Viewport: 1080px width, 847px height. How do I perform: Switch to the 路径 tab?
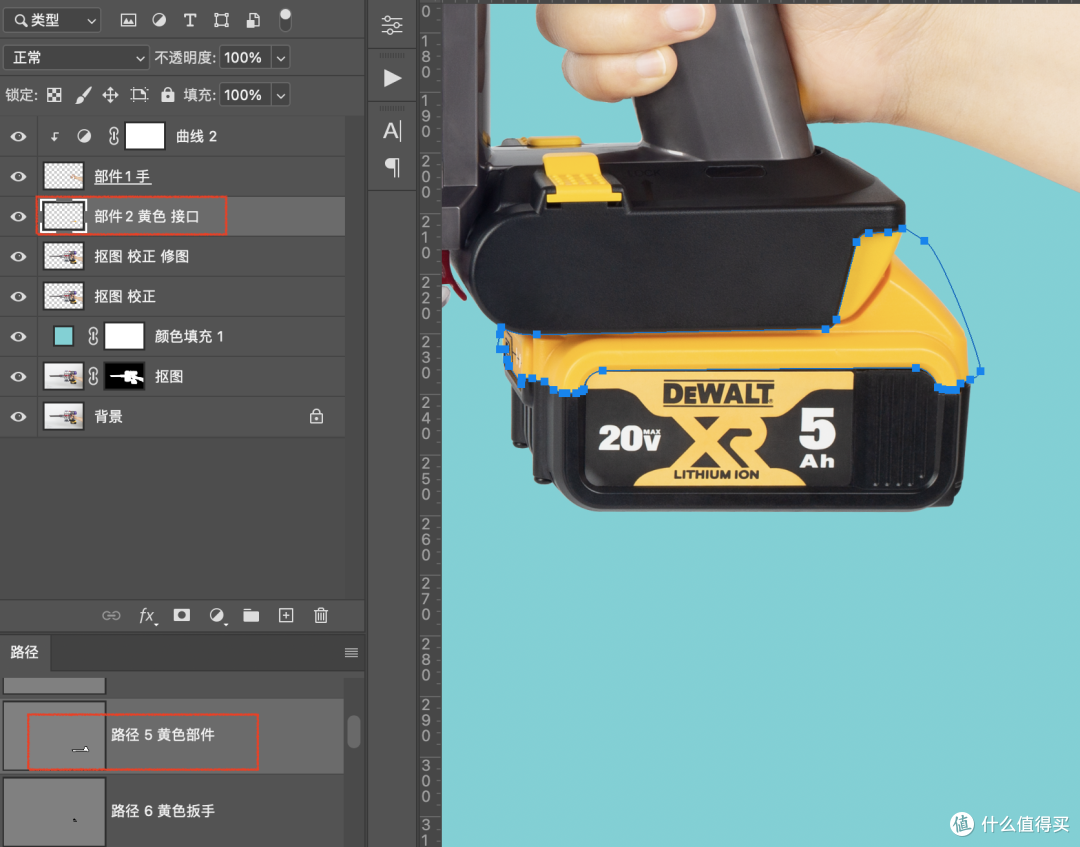25,652
